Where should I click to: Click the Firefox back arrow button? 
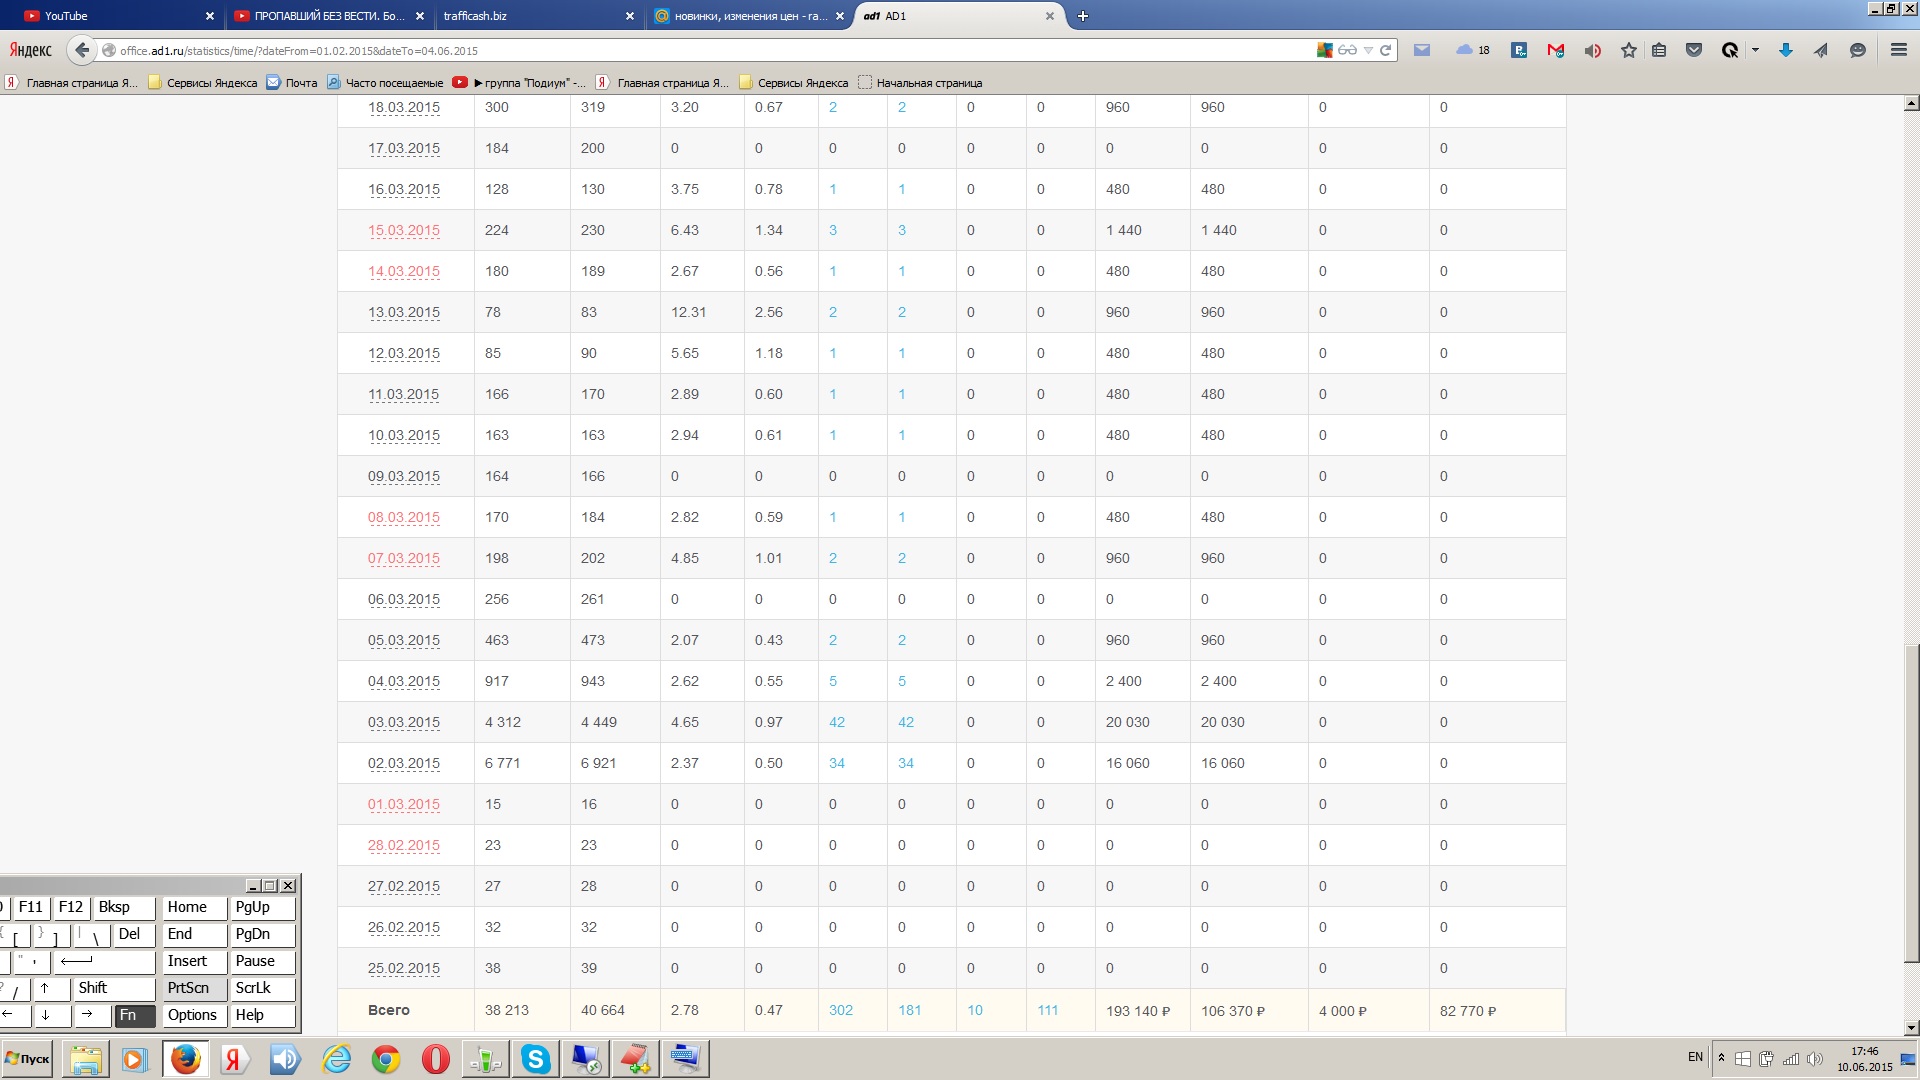pos(82,50)
